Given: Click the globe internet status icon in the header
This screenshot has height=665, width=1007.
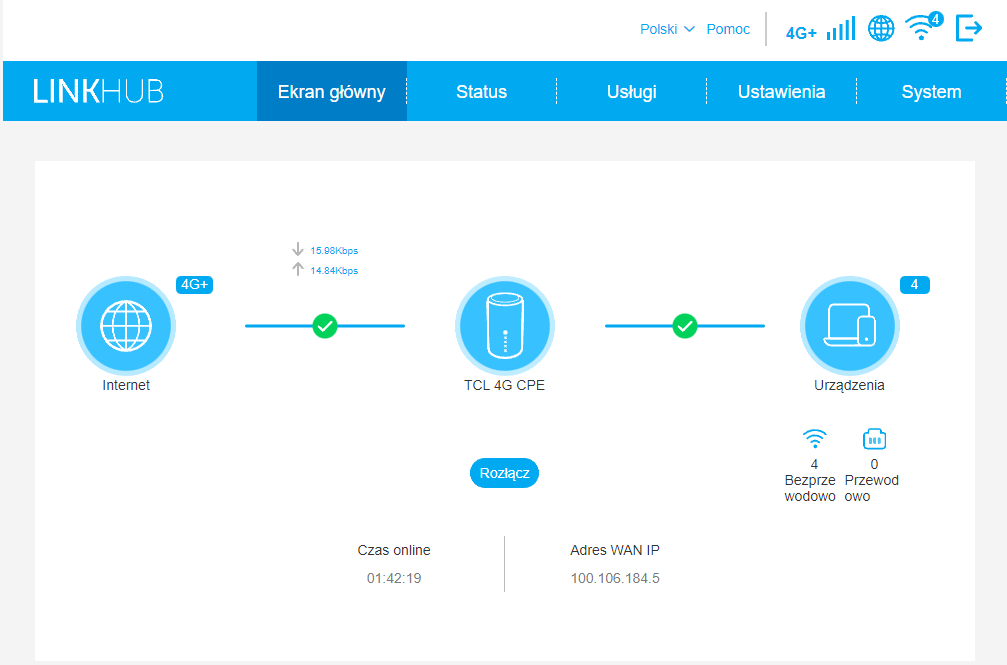Looking at the screenshot, I should [x=881, y=28].
